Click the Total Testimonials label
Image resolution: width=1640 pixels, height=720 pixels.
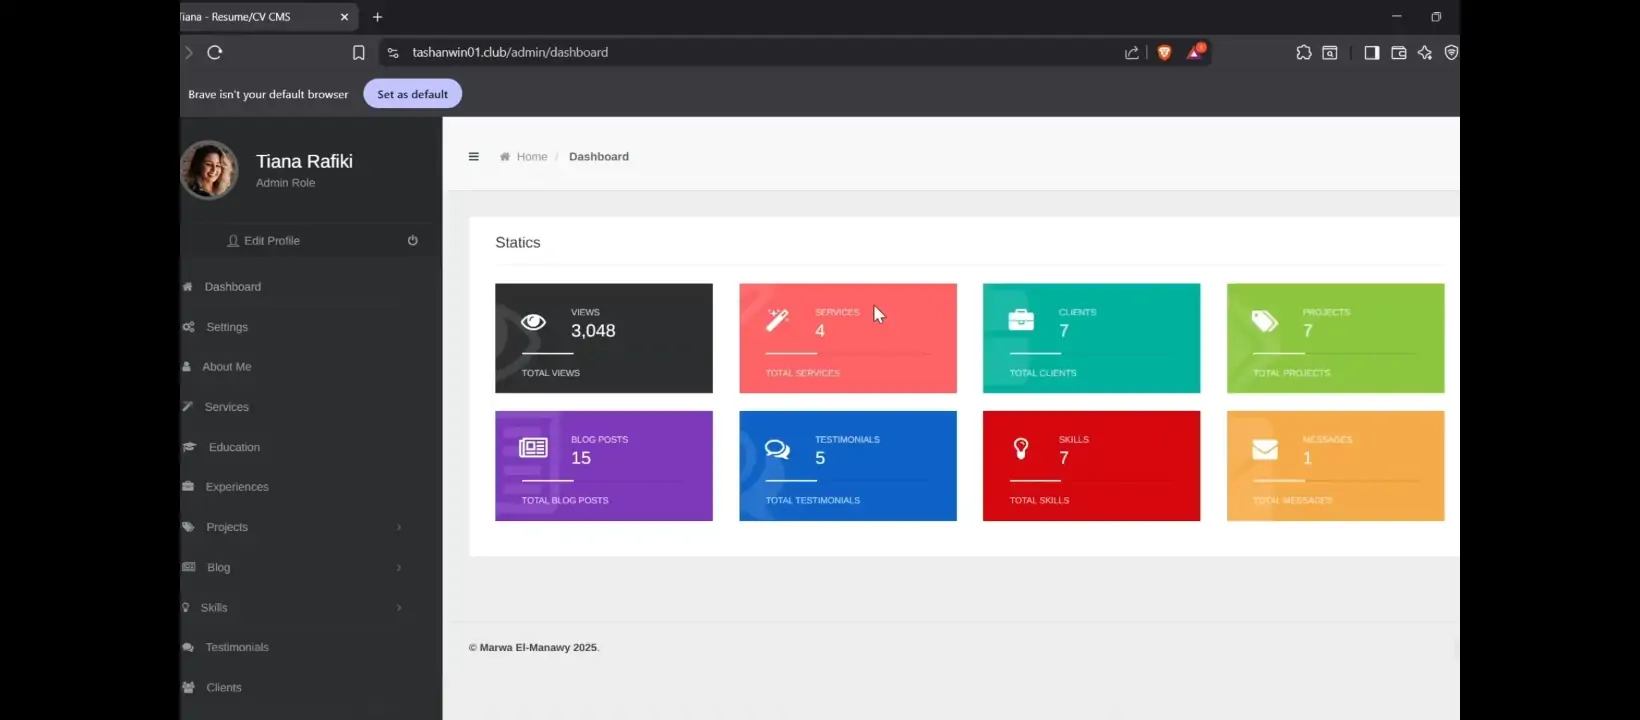[813, 500]
